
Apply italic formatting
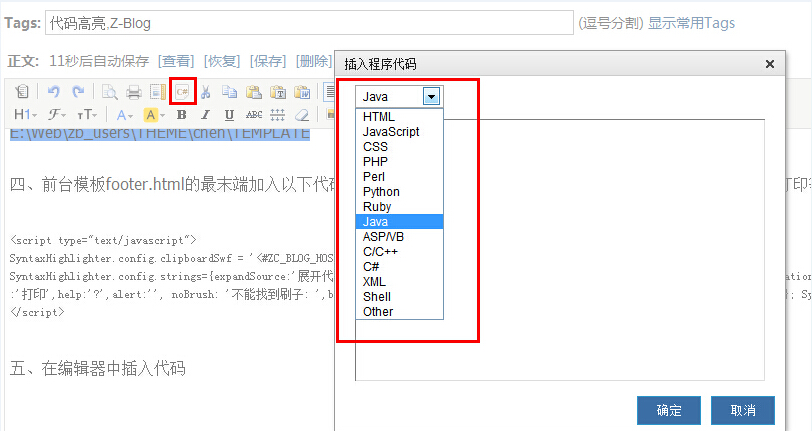(206, 114)
